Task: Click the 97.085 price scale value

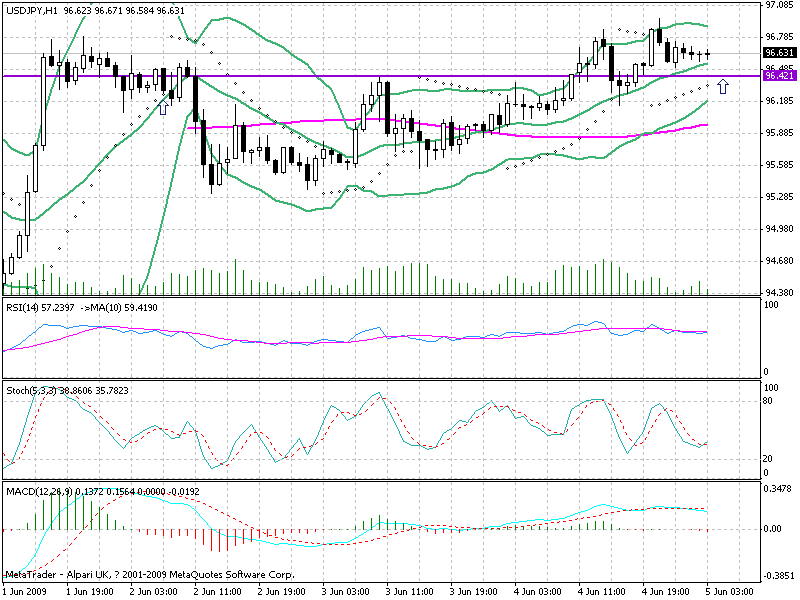Action: click(x=780, y=5)
